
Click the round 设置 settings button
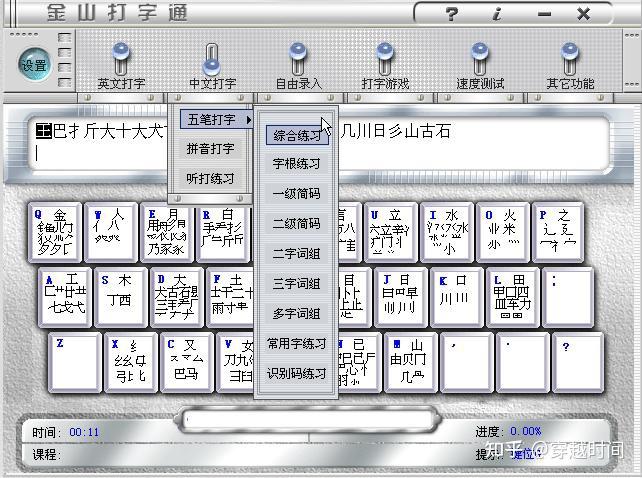click(35, 64)
